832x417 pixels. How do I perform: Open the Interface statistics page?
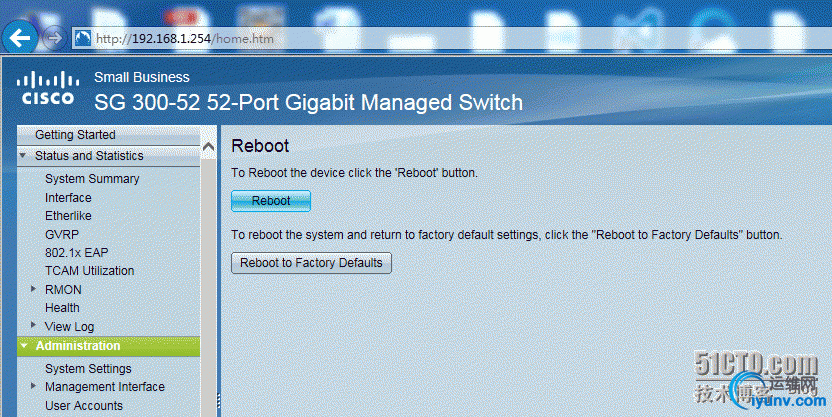tap(68, 197)
